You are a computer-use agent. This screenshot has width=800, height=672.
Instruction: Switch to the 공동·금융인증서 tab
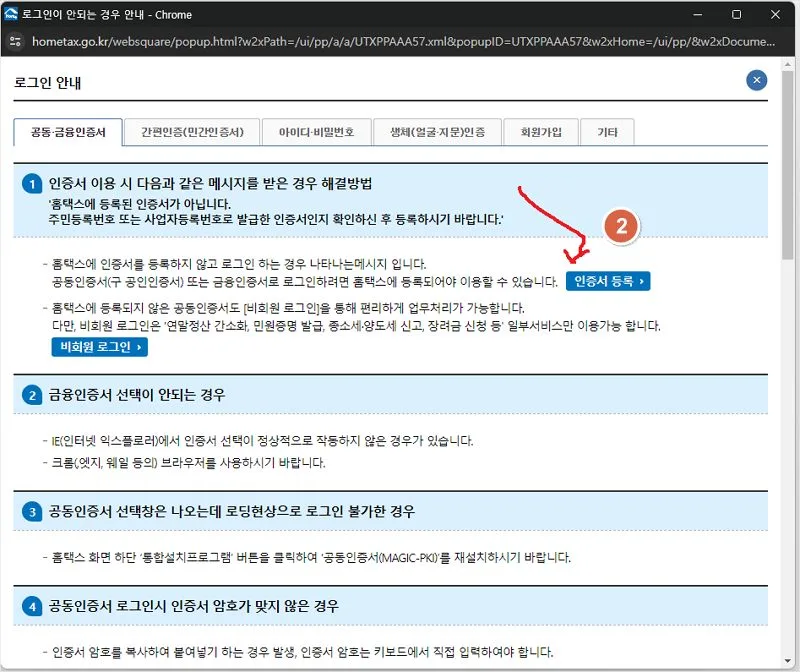[x=69, y=131]
